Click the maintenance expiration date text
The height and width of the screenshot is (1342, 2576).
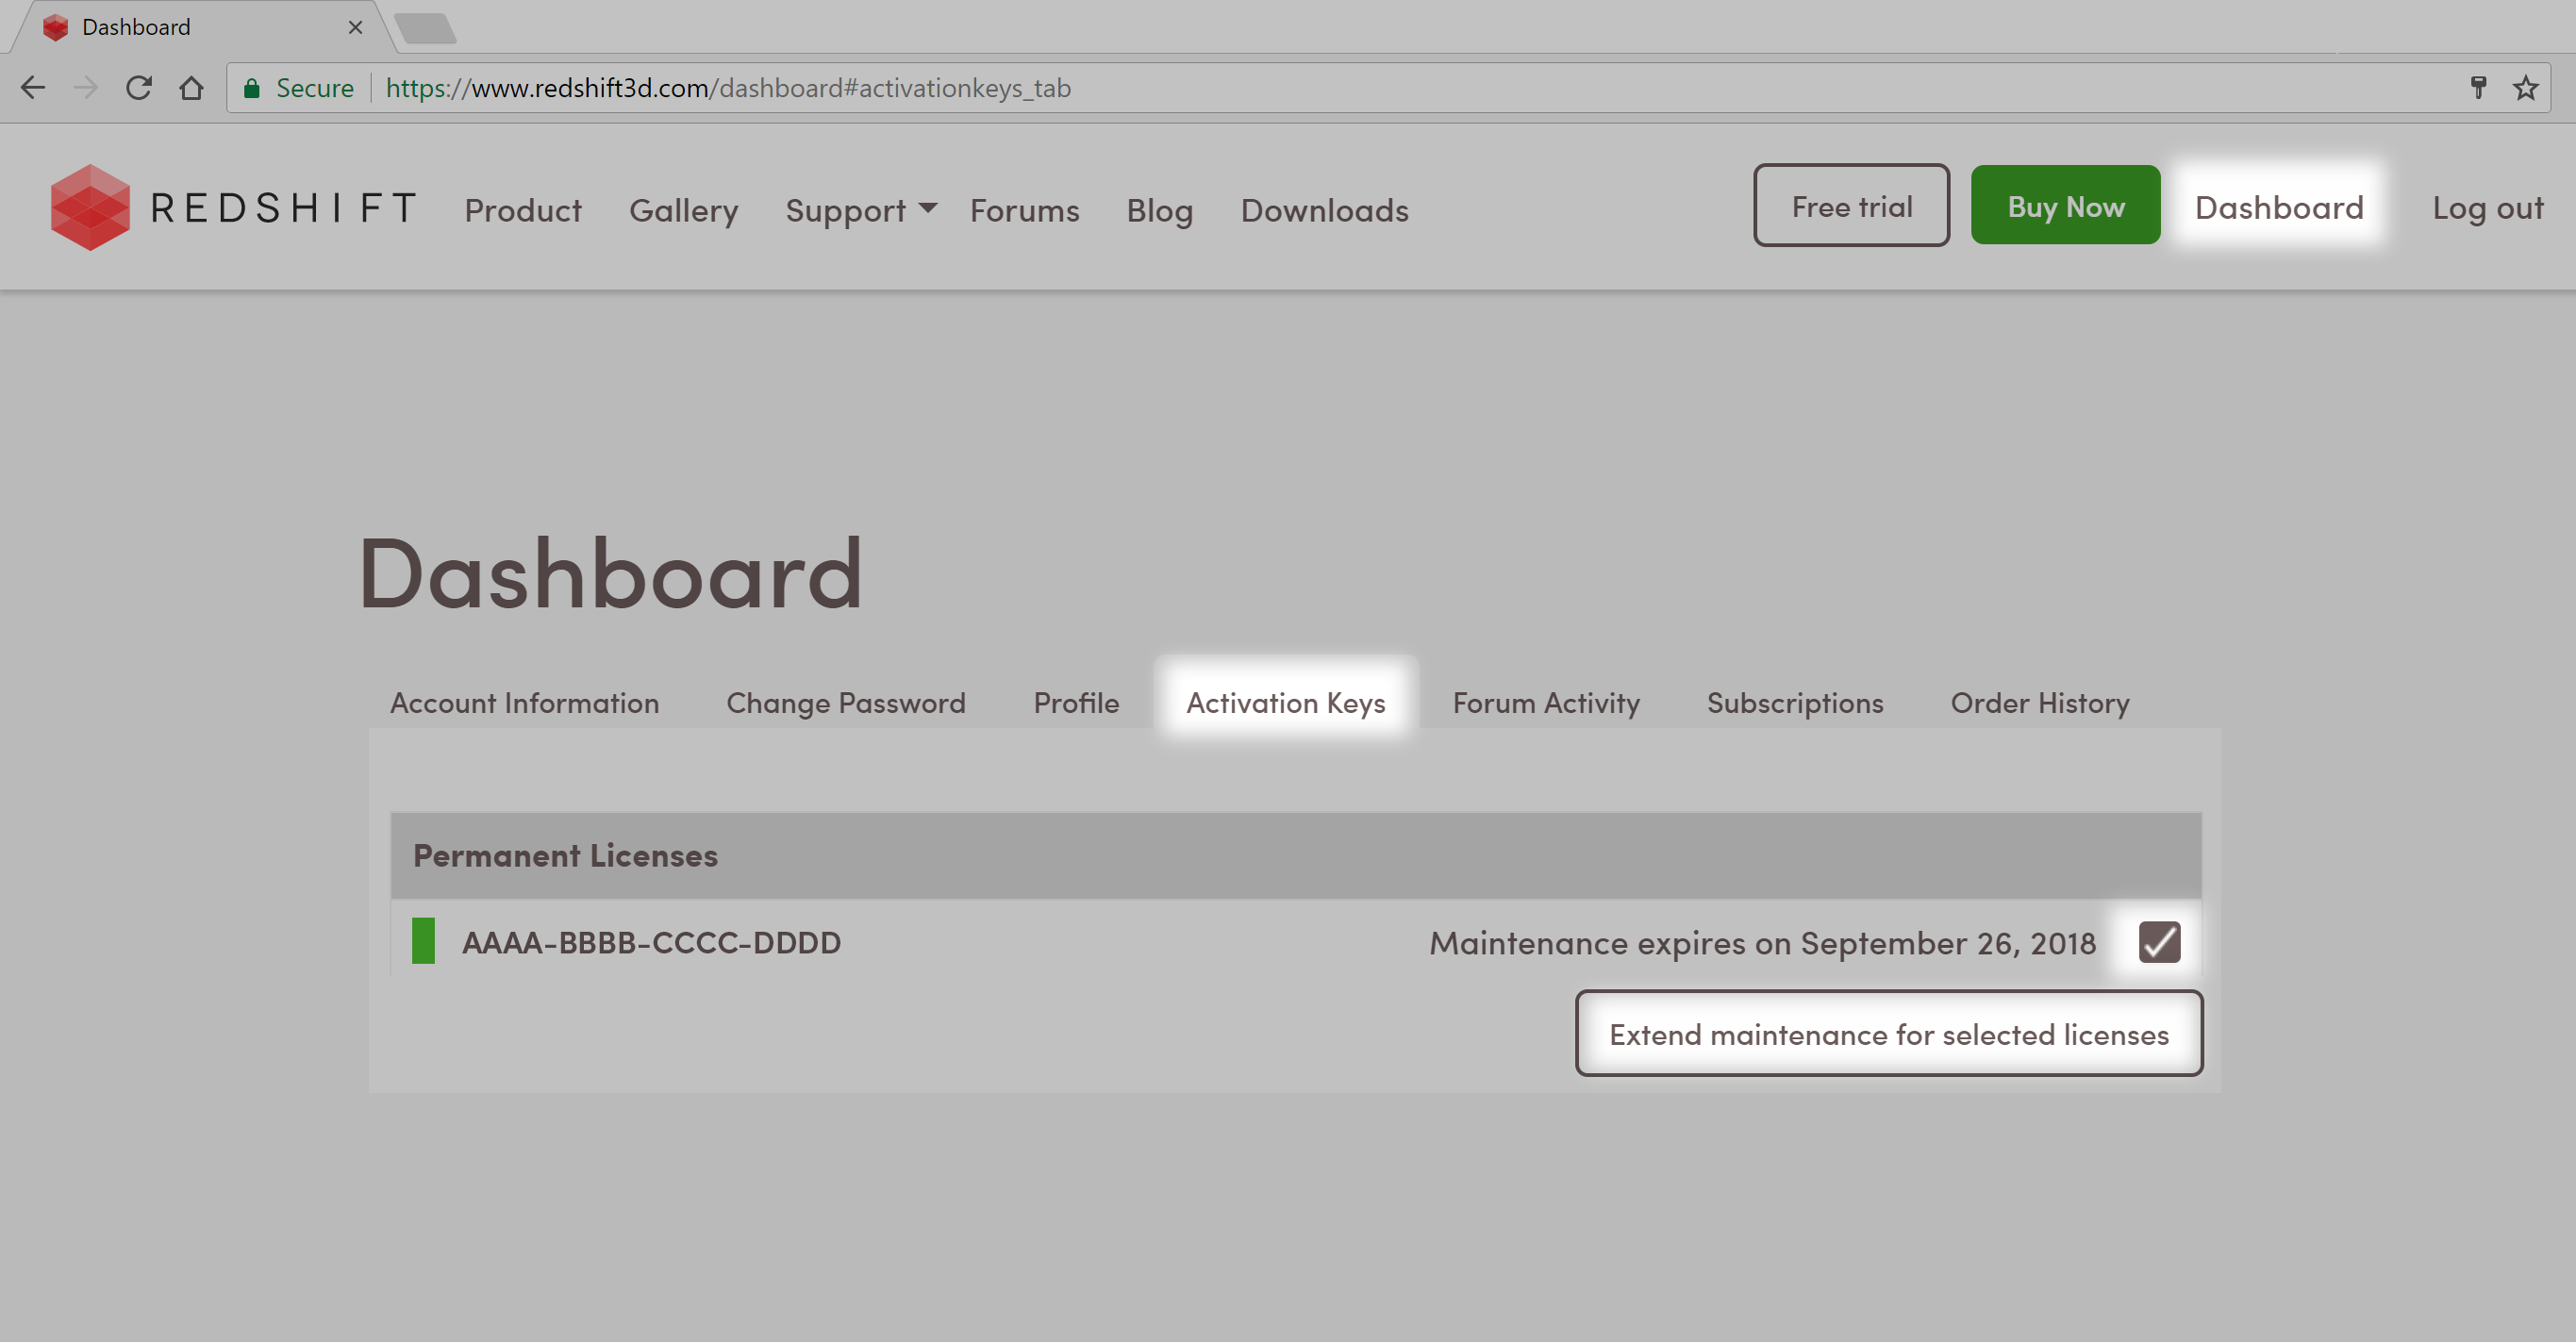tap(1762, 943)
